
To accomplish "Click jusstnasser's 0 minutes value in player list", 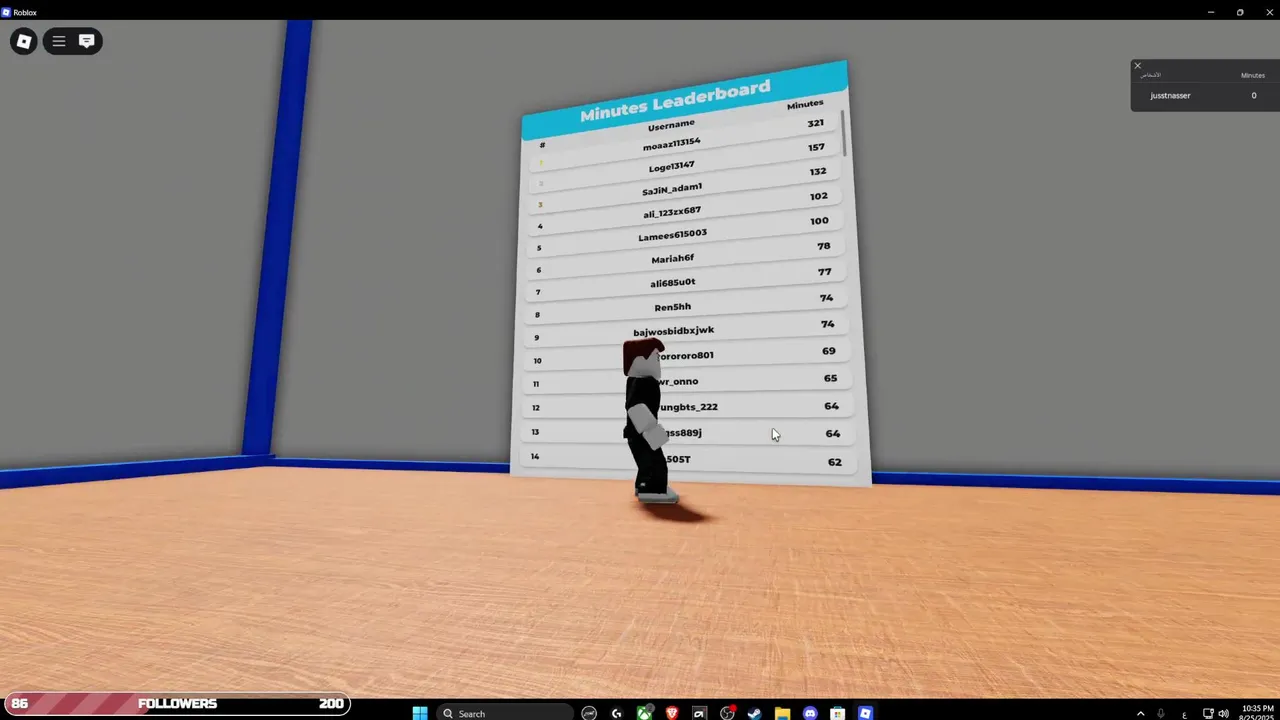I will click(1254, 96).
